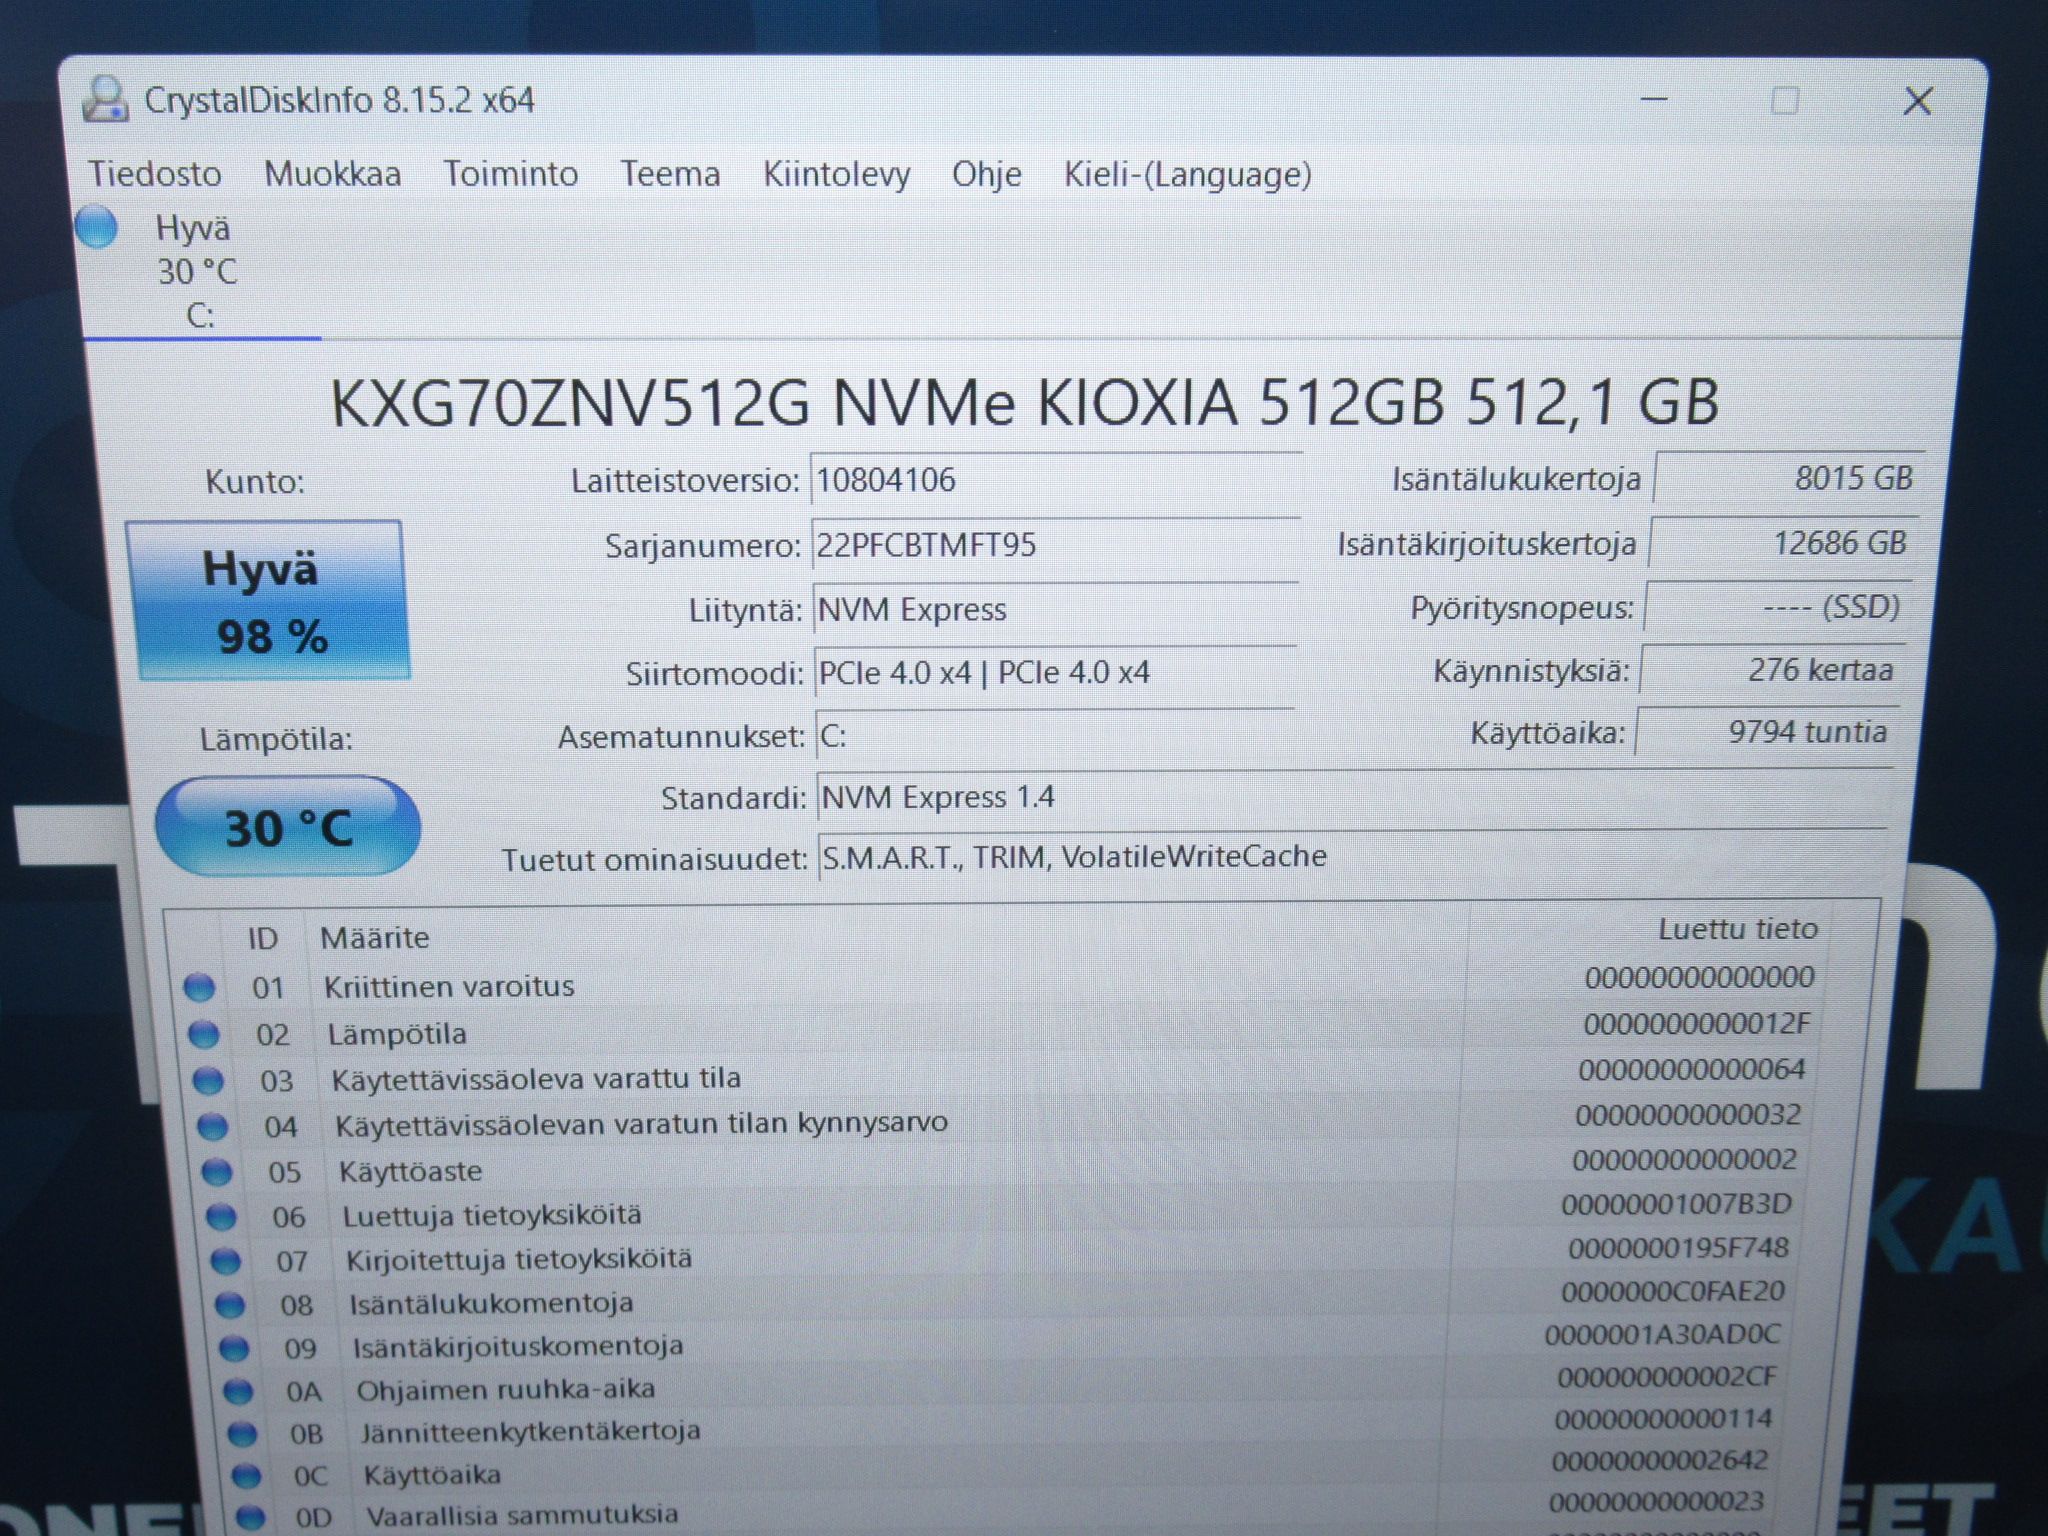Click the Käynnistyksiä value 276 kertaa
Image resolution: width=2048 pixels, height=1536 pixels.
(x=1772, y=669)
